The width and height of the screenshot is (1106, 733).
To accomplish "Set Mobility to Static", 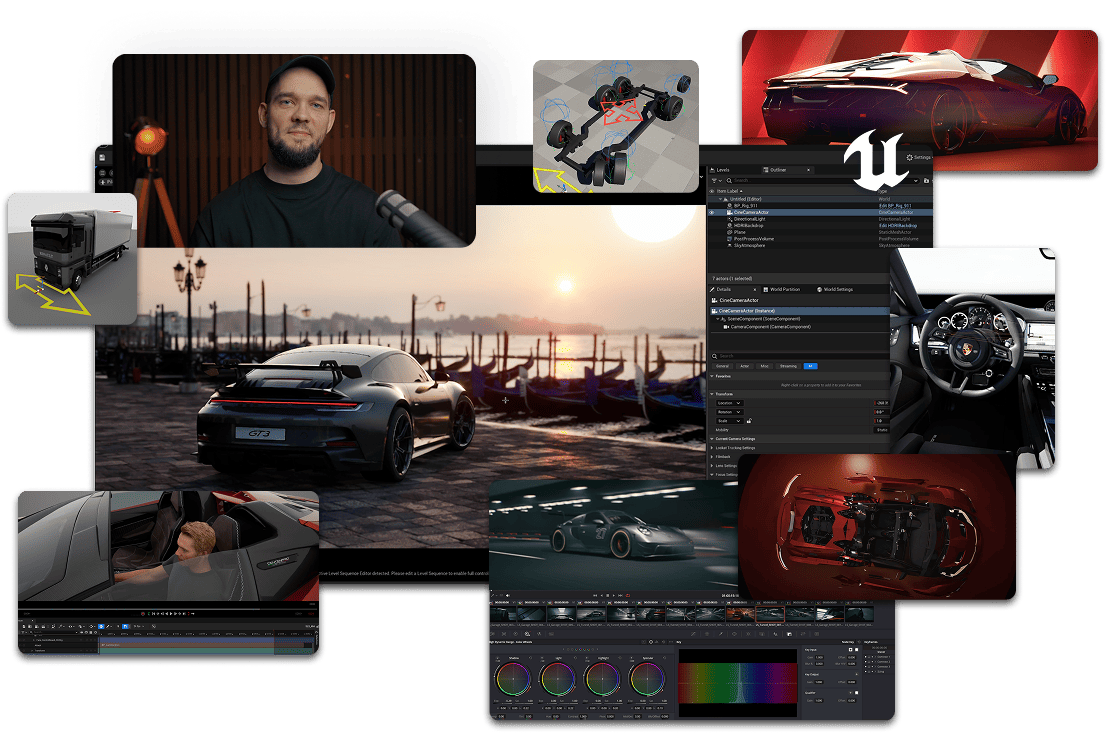I will tap(882, 430).
